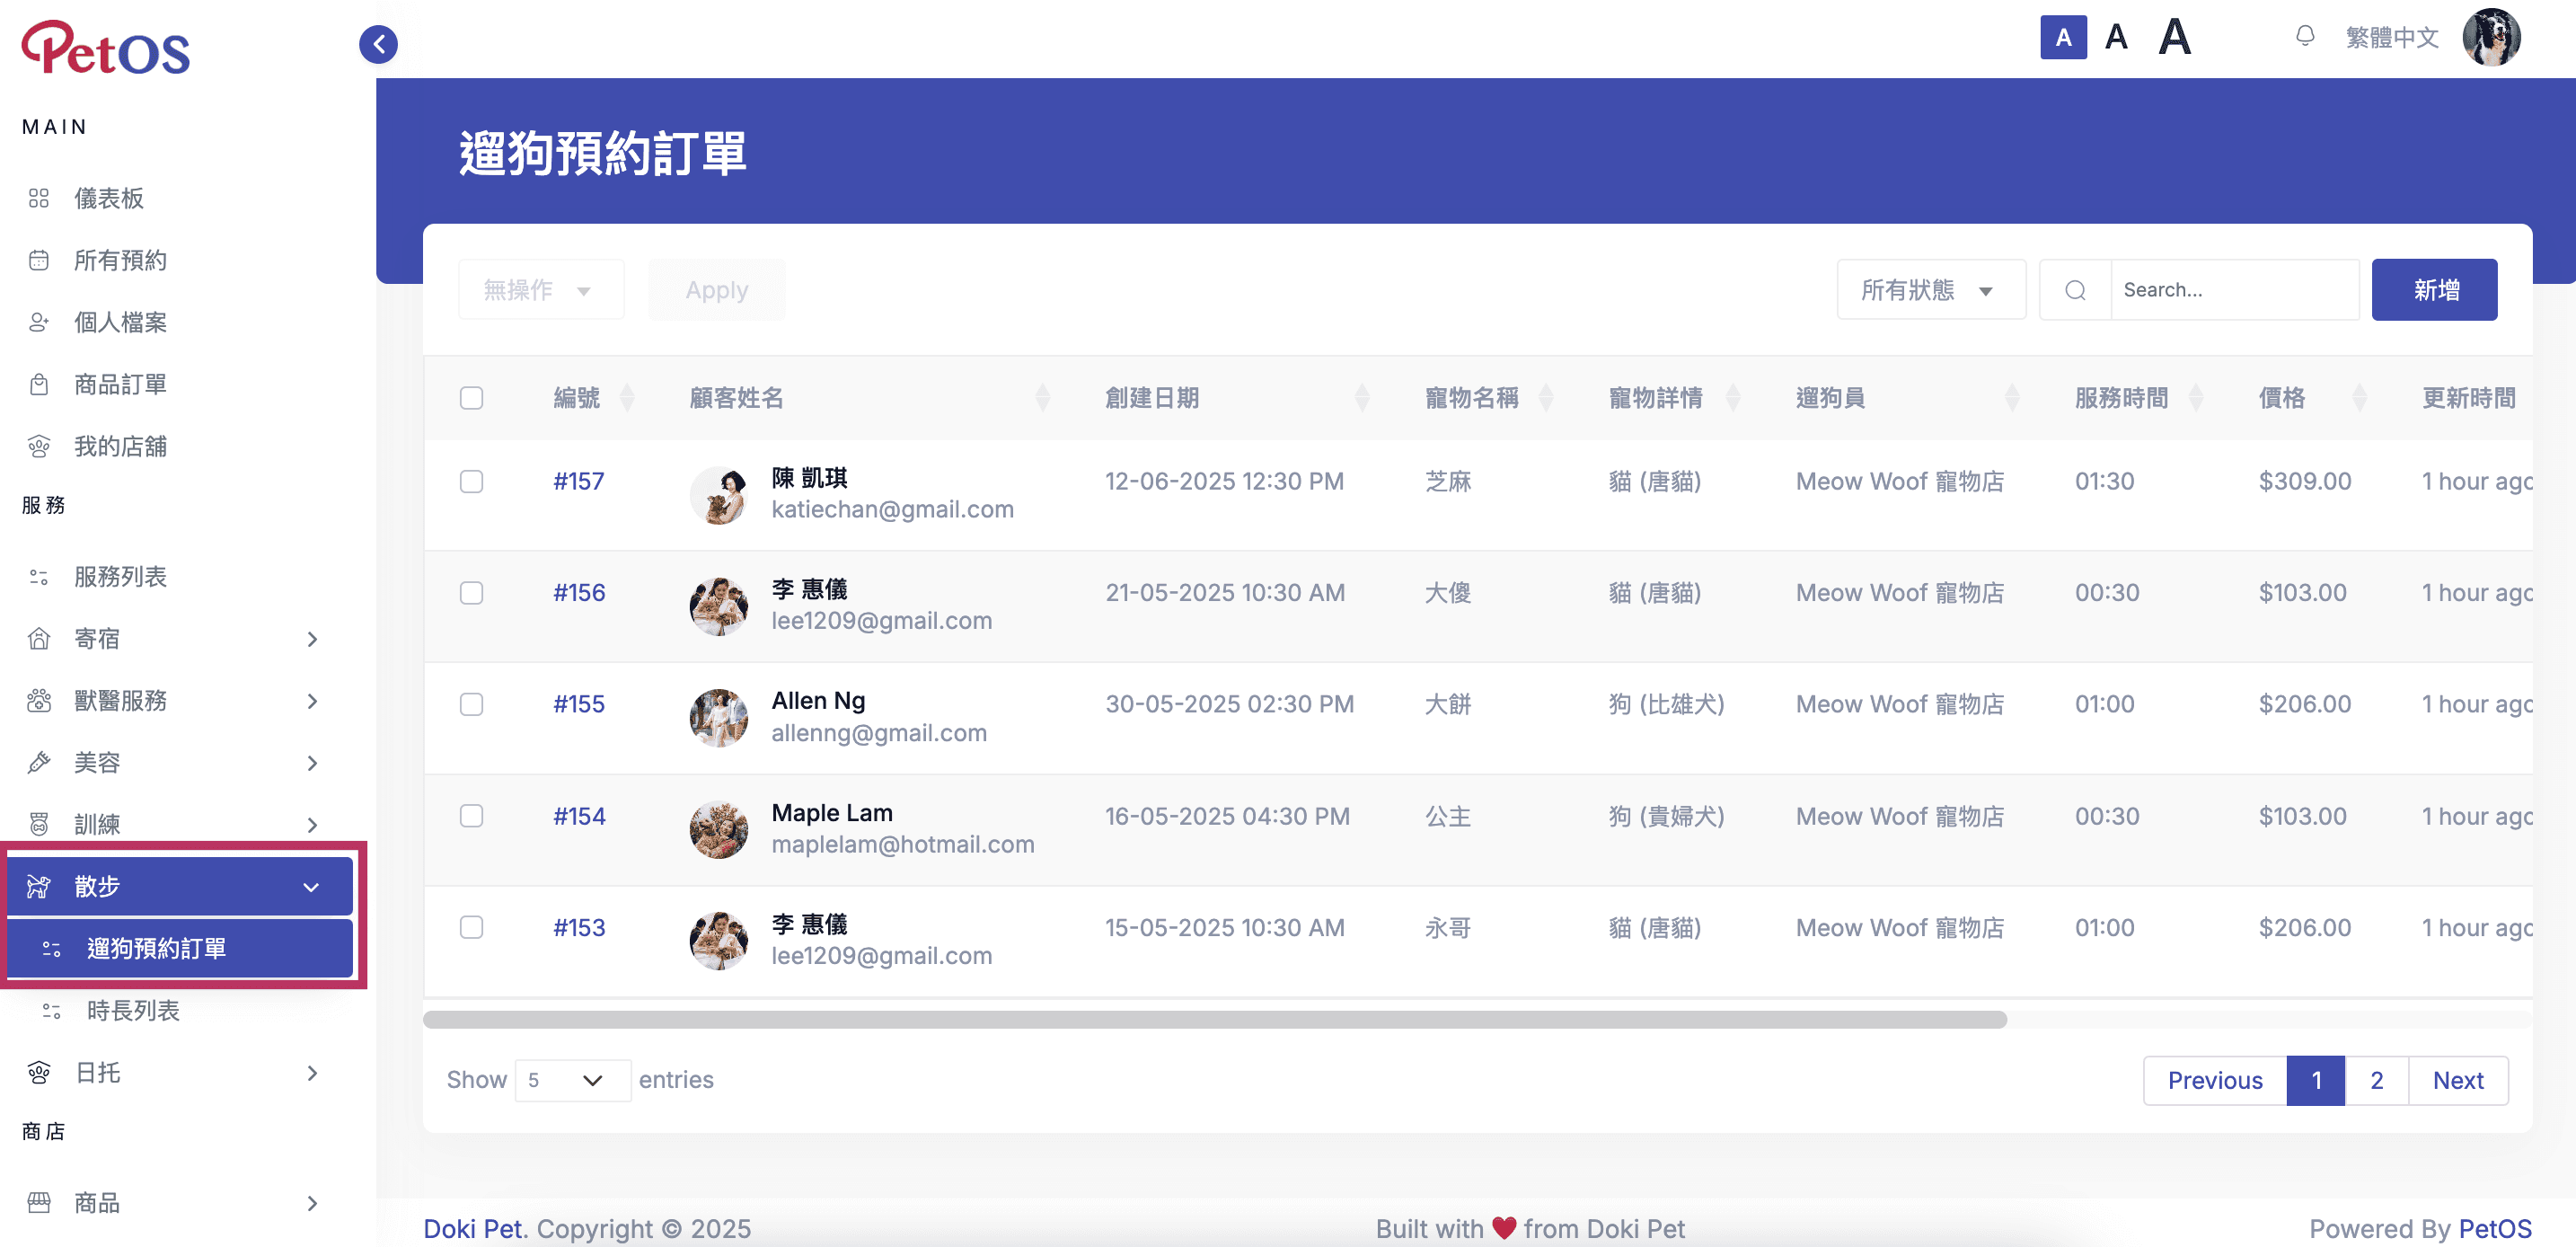The height and width of the screenshot is (1247, 2576).
Task: Open the user profile avatar
Action: (2491, 37)
